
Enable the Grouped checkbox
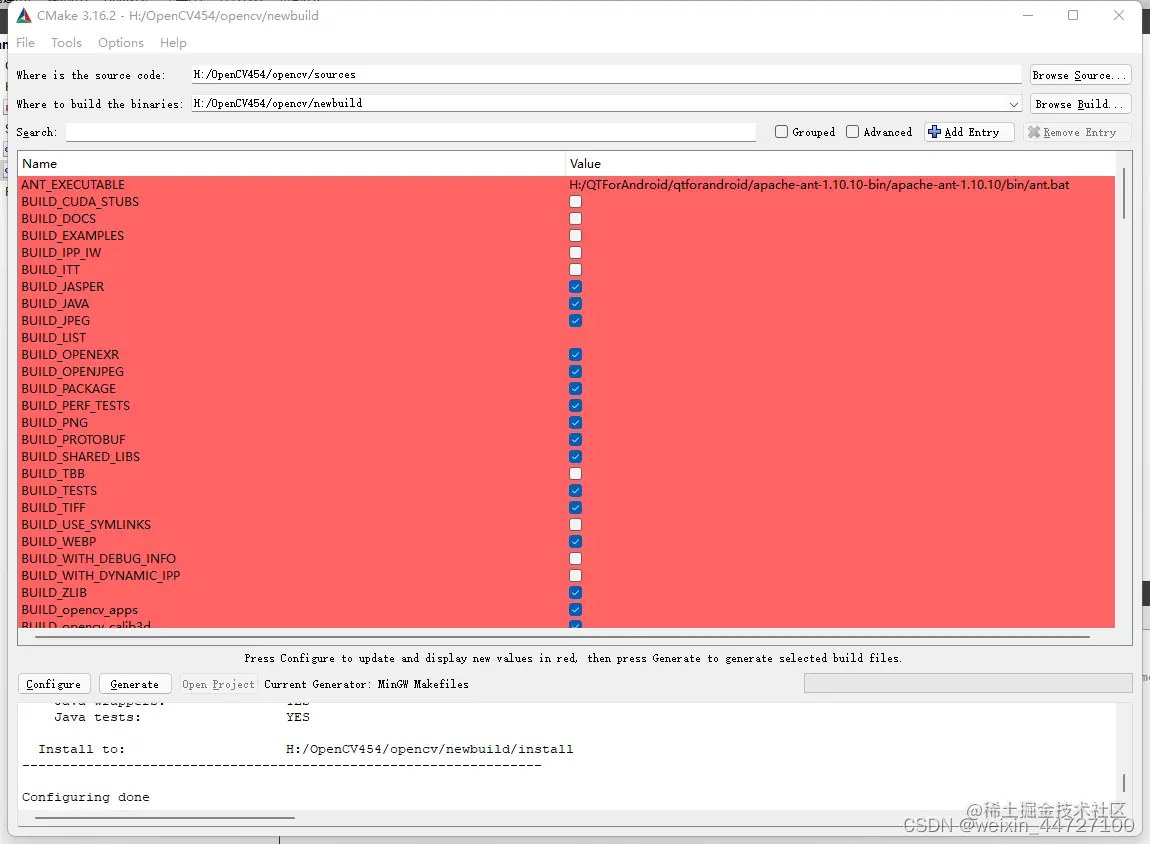point(781,131)
